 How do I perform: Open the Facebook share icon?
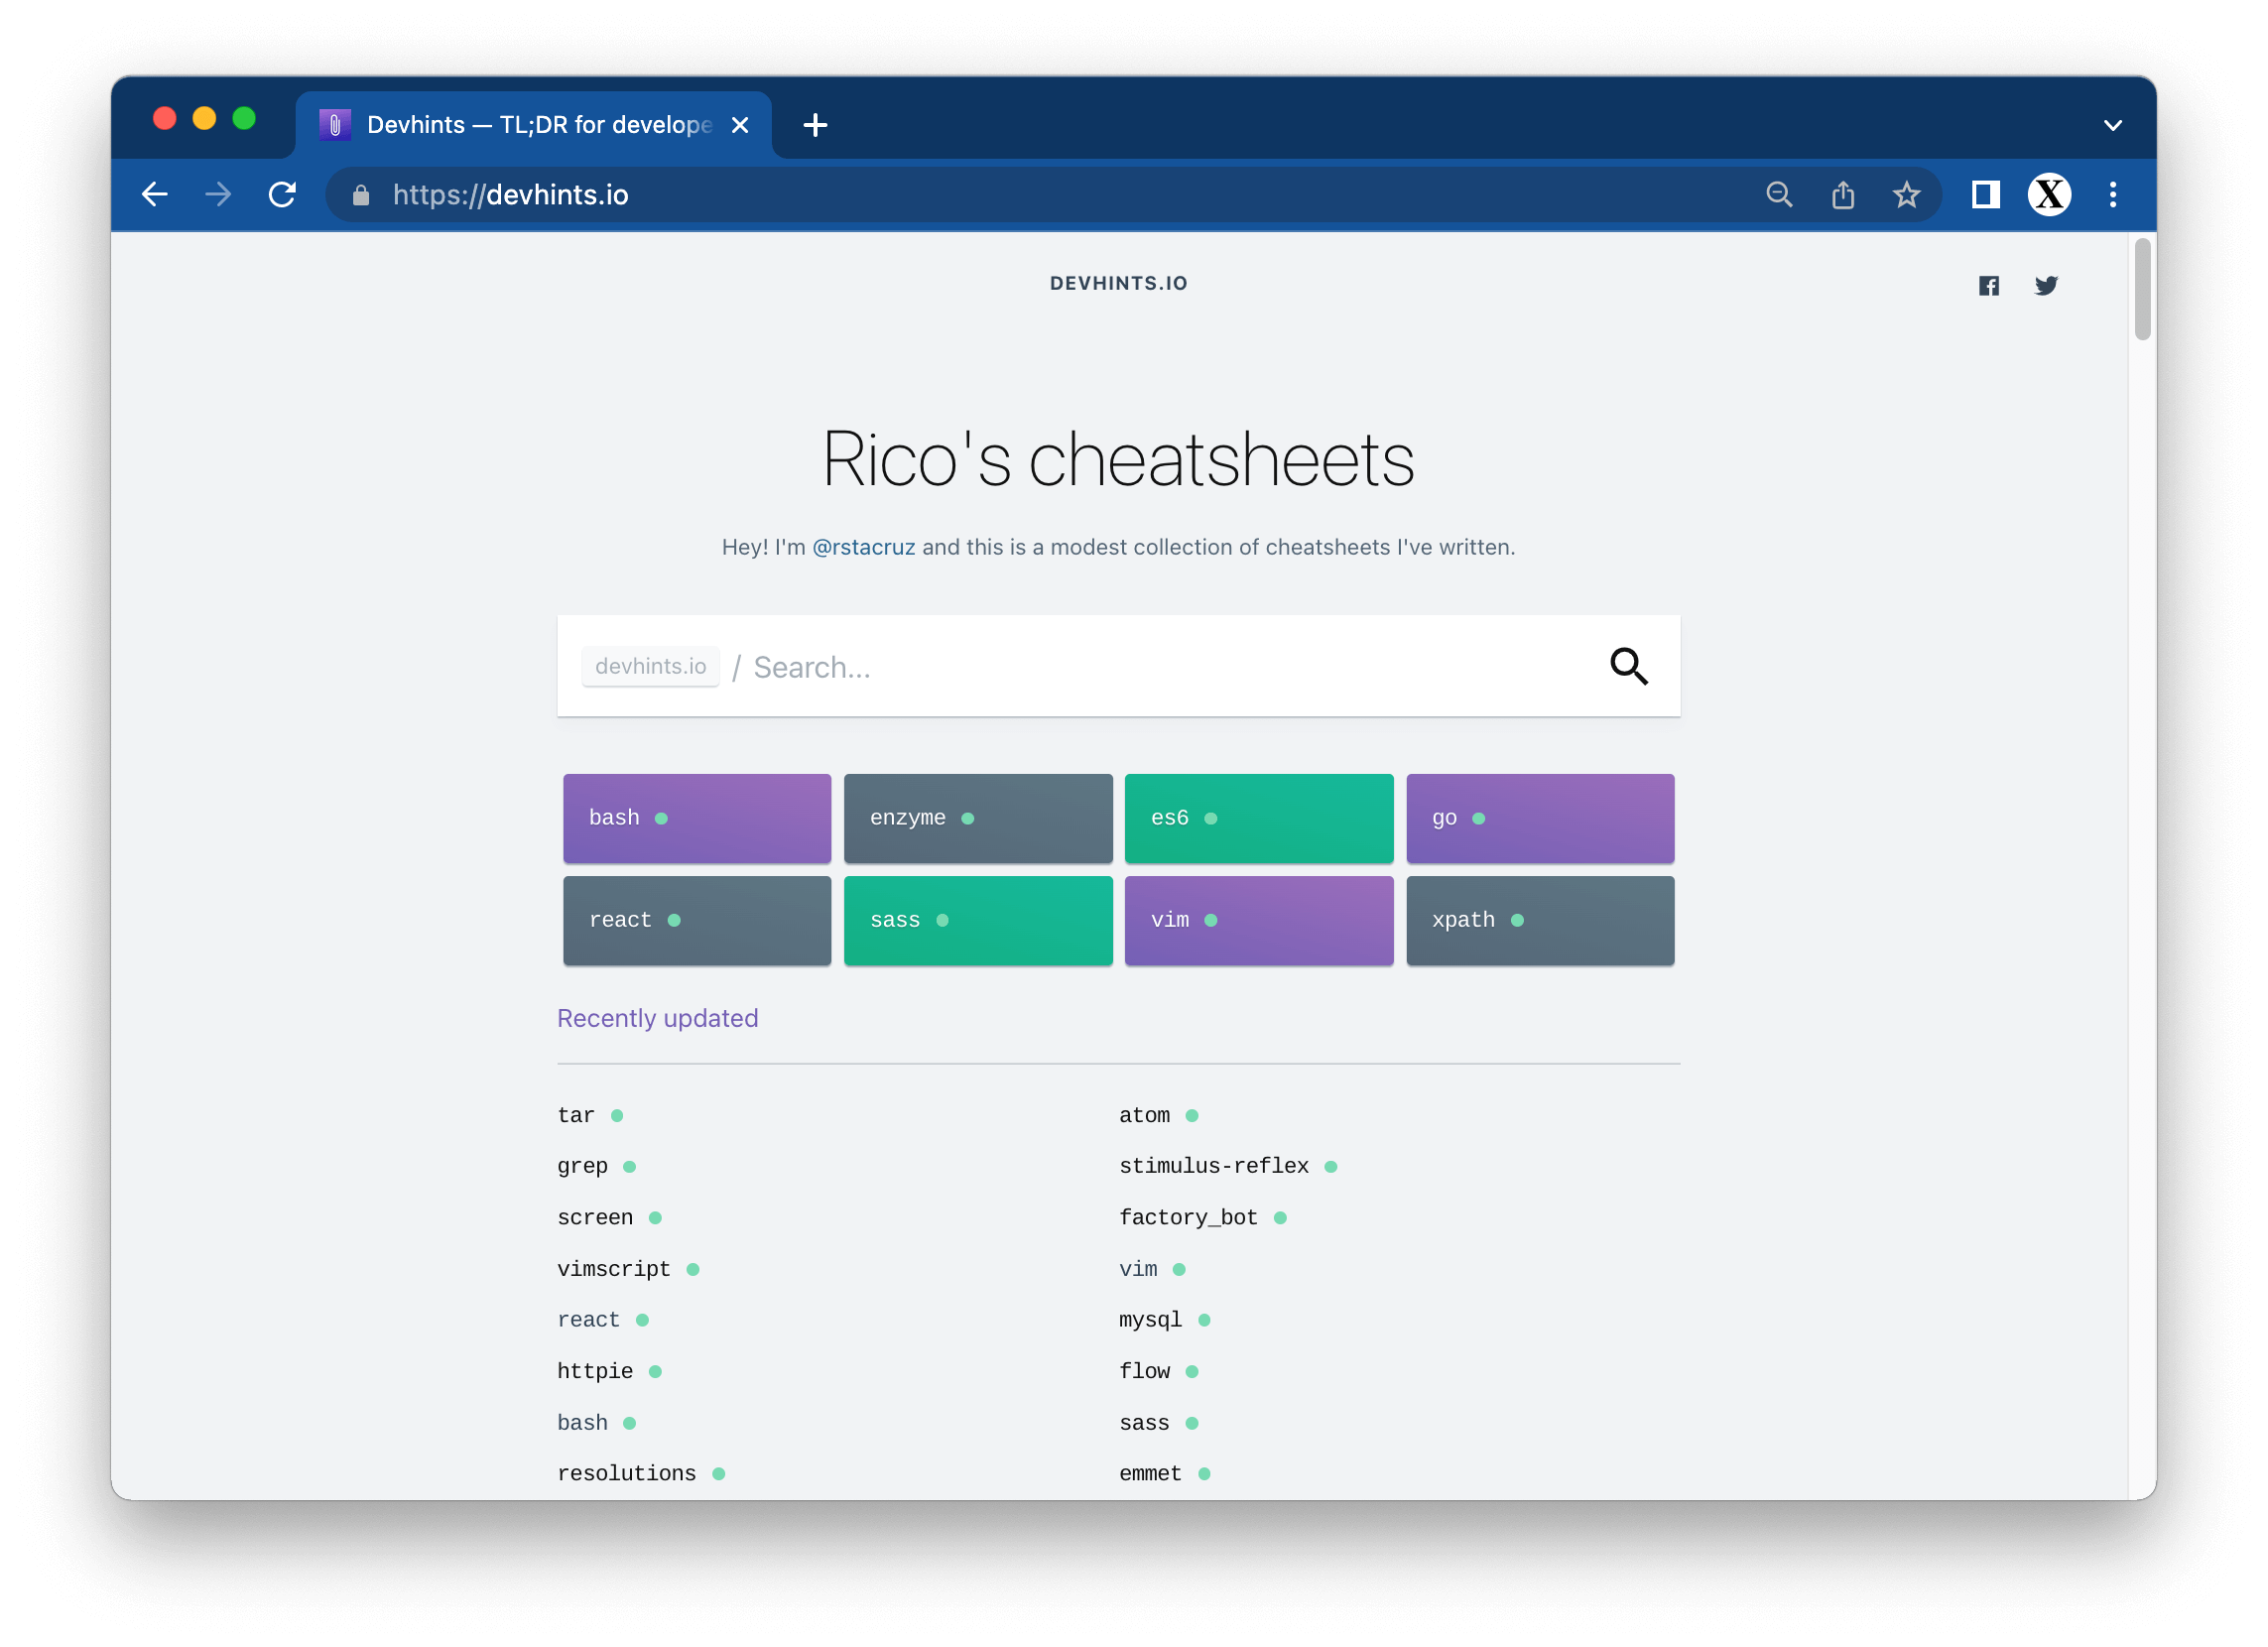click(x=1988, y=286)
